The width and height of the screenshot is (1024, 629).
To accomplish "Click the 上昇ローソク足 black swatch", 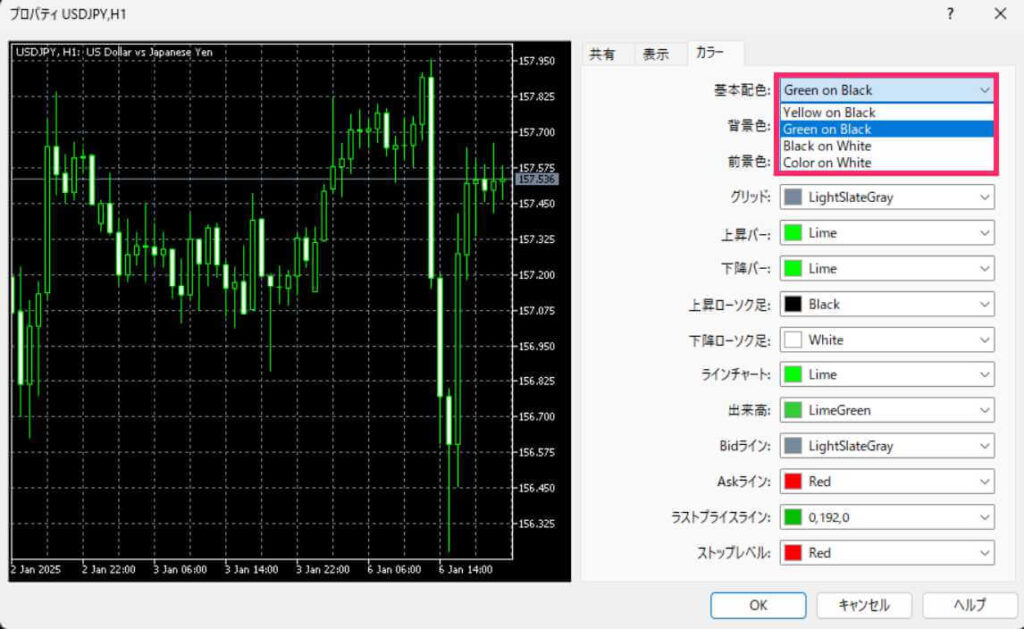I will tap(793, 304).
